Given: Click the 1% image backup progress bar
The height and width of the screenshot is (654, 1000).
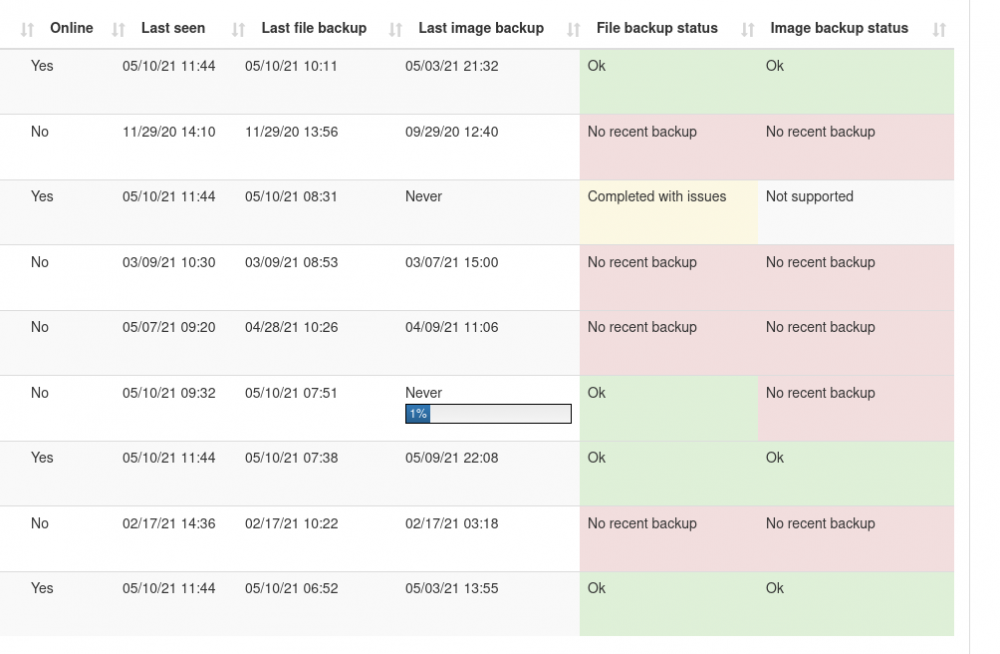Looking at the screenshot, I should [489, 414].
